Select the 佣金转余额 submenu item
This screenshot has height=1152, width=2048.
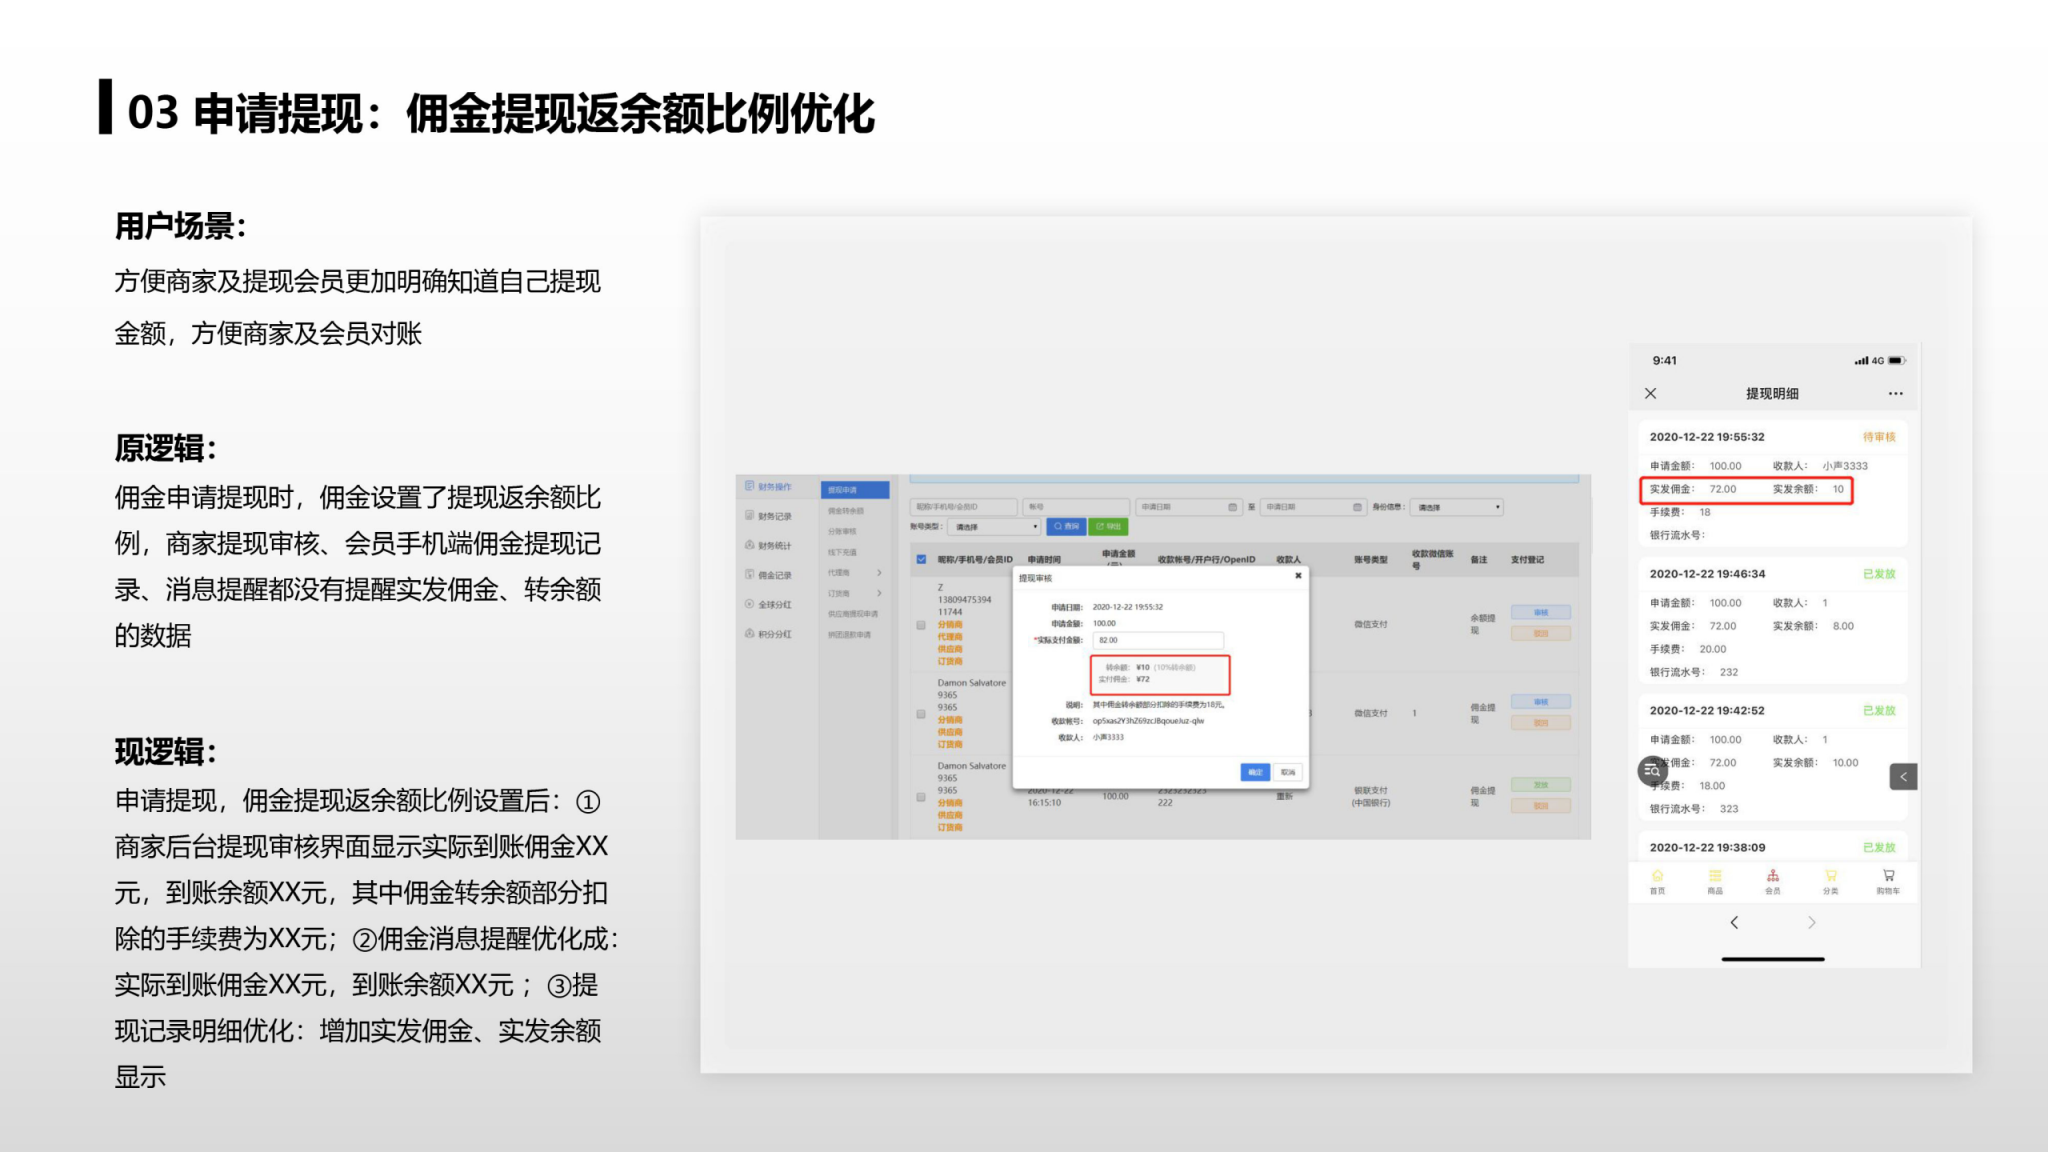pyautogui.click(x=846, y=511)
